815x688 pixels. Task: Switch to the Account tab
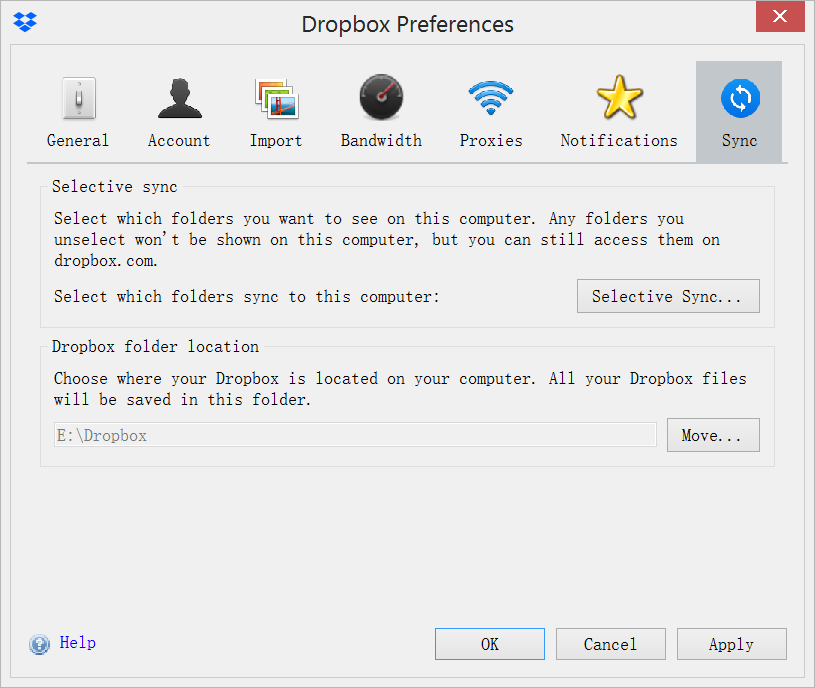point(179,111)
